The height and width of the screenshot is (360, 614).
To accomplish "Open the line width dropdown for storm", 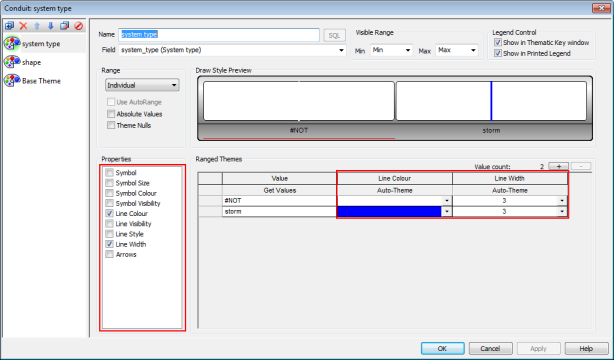I will (x=562, y=212).
